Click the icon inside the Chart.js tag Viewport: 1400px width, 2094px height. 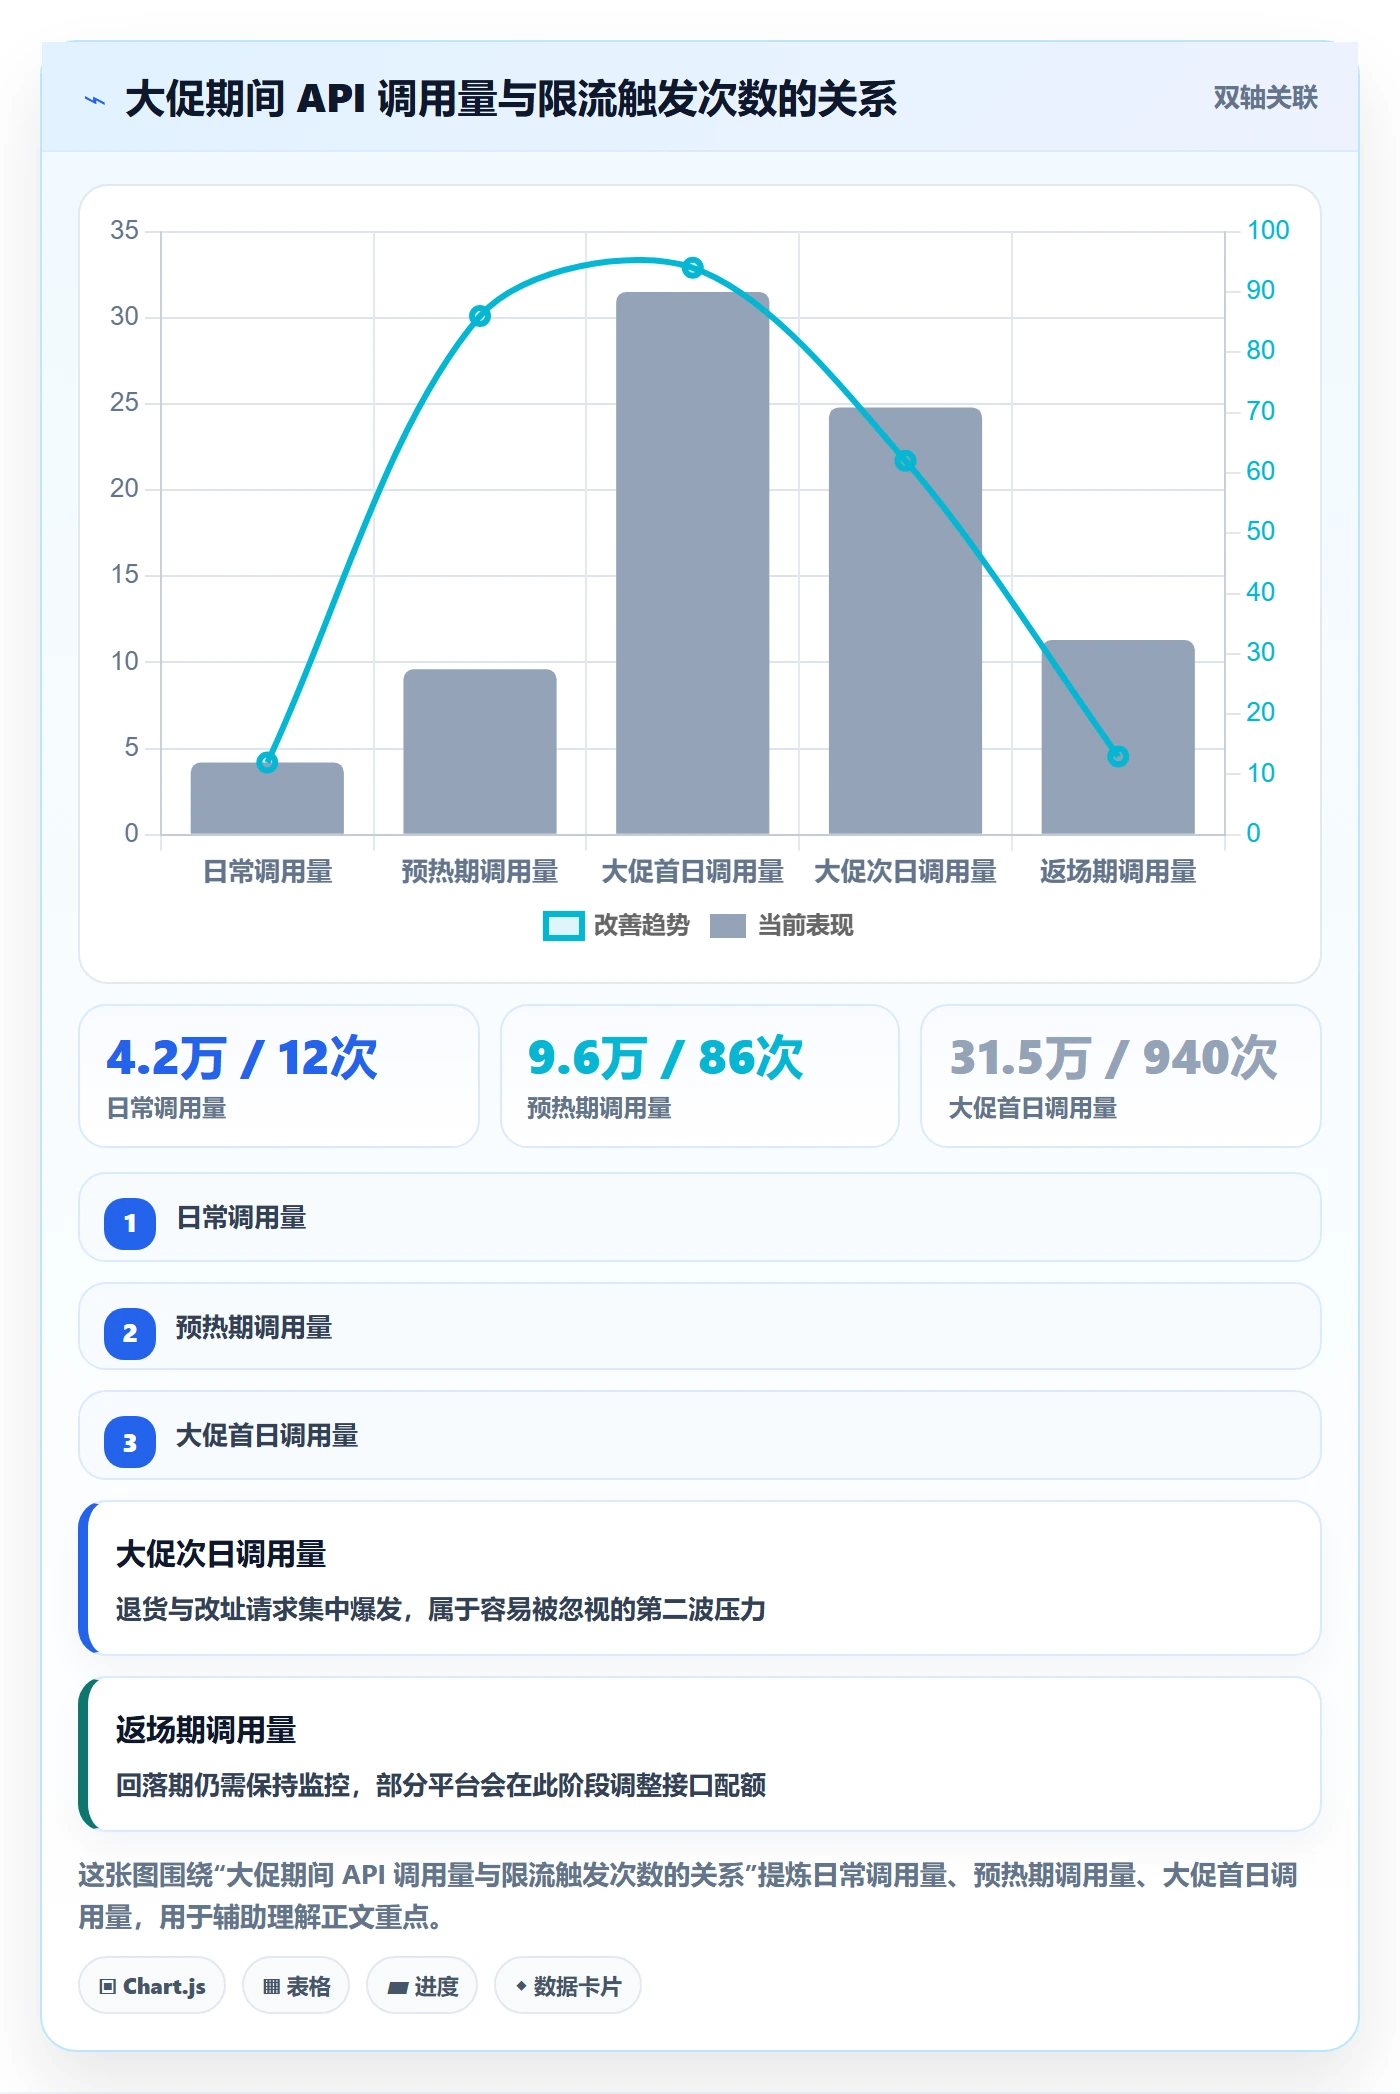click(108, 1987)
